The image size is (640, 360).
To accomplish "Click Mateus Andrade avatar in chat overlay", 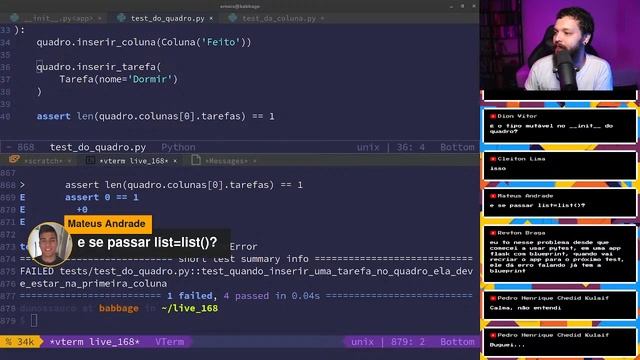I will click(49, 244).
